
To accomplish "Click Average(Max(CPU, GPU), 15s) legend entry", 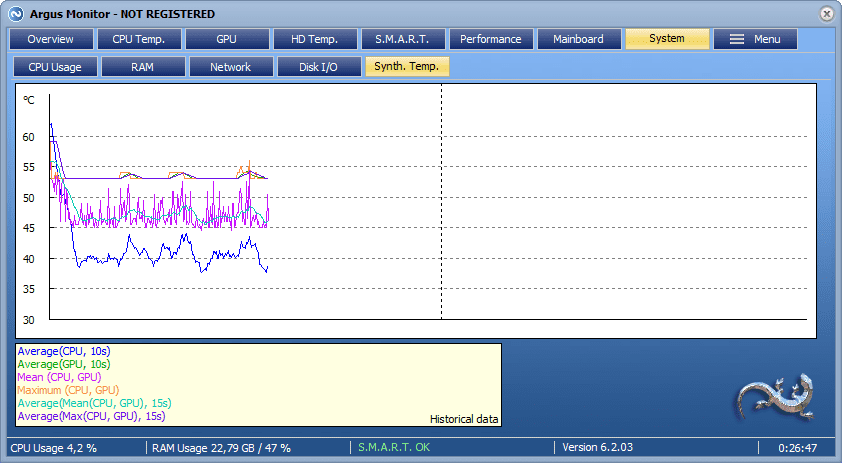I will 91,416.
